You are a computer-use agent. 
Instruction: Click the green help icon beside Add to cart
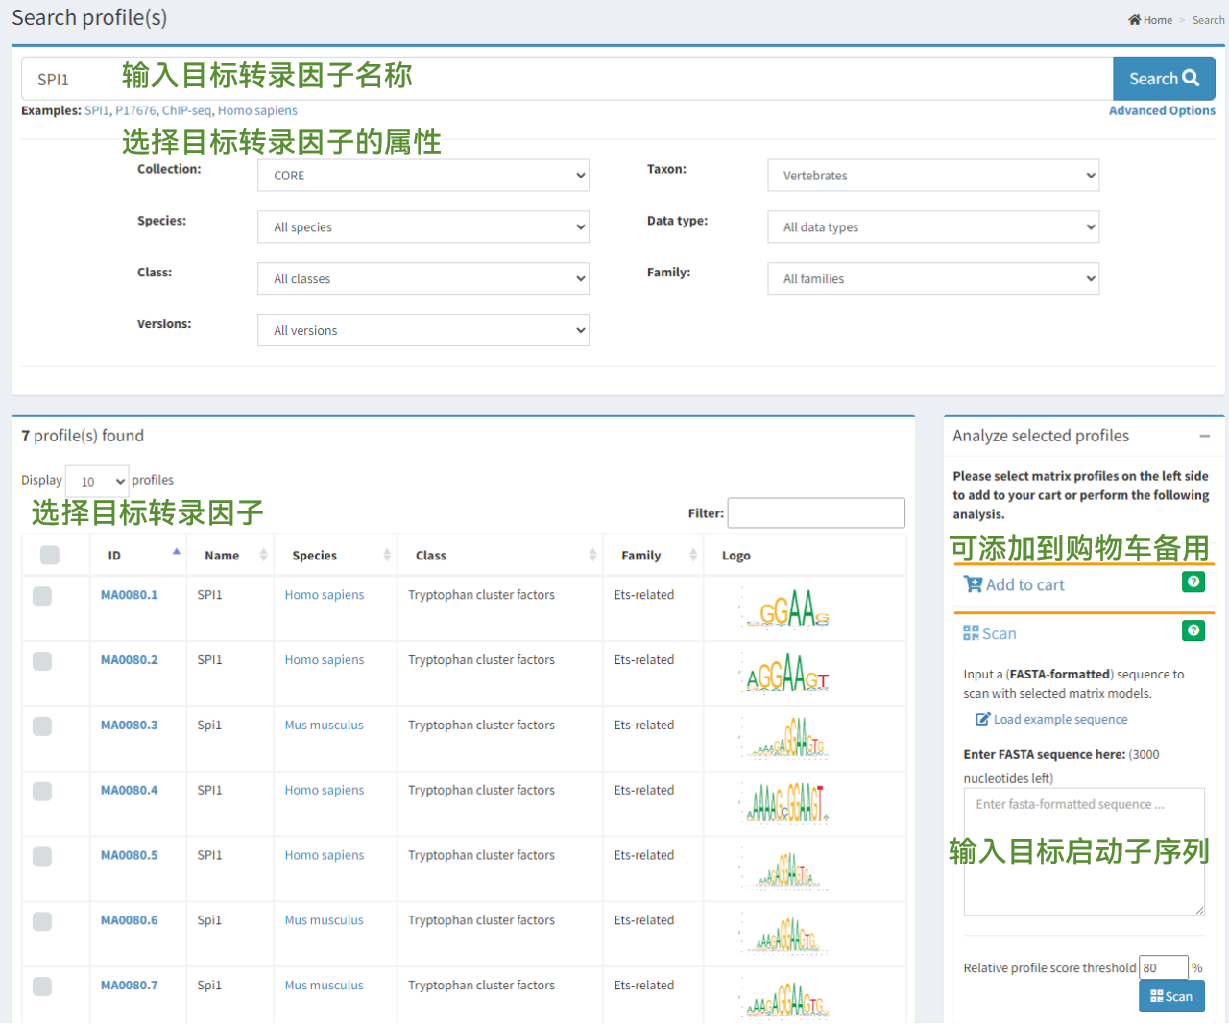[x=1192, y=582]
